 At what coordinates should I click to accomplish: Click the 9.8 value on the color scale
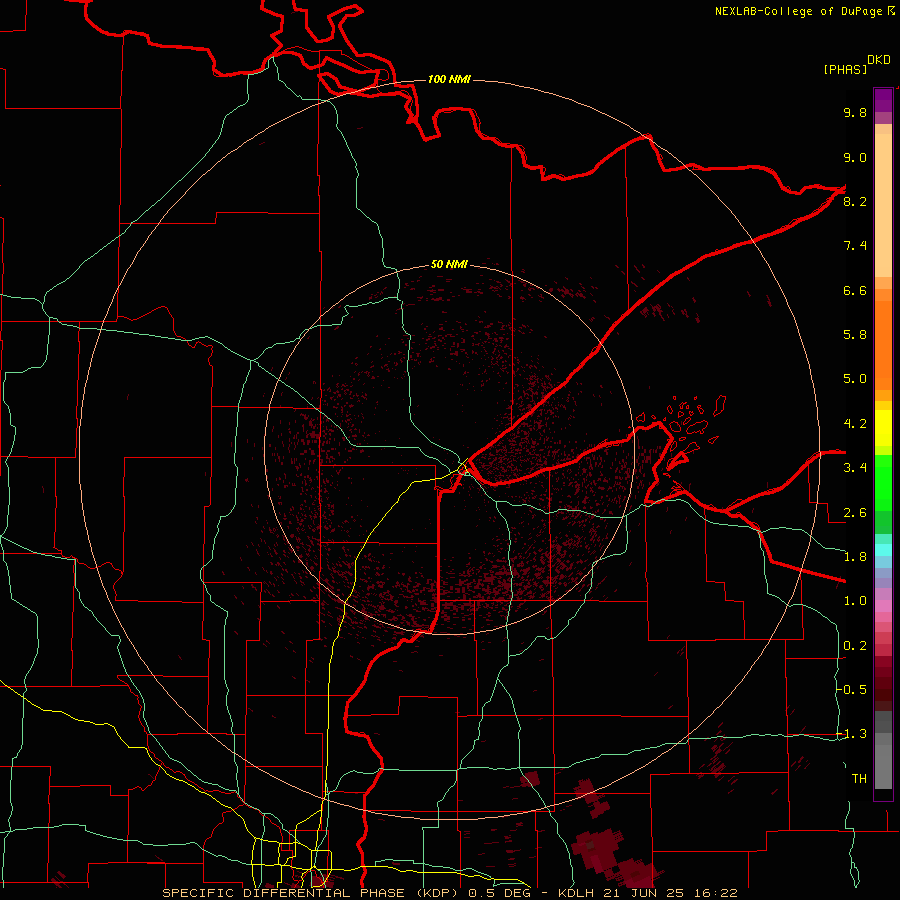click(855, 112)
